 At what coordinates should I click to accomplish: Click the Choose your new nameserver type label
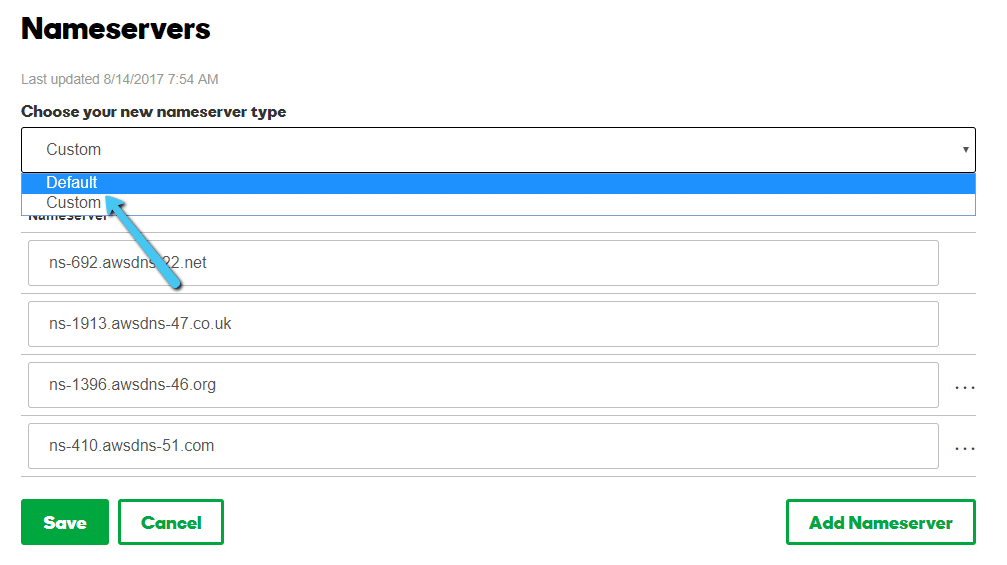153,112
